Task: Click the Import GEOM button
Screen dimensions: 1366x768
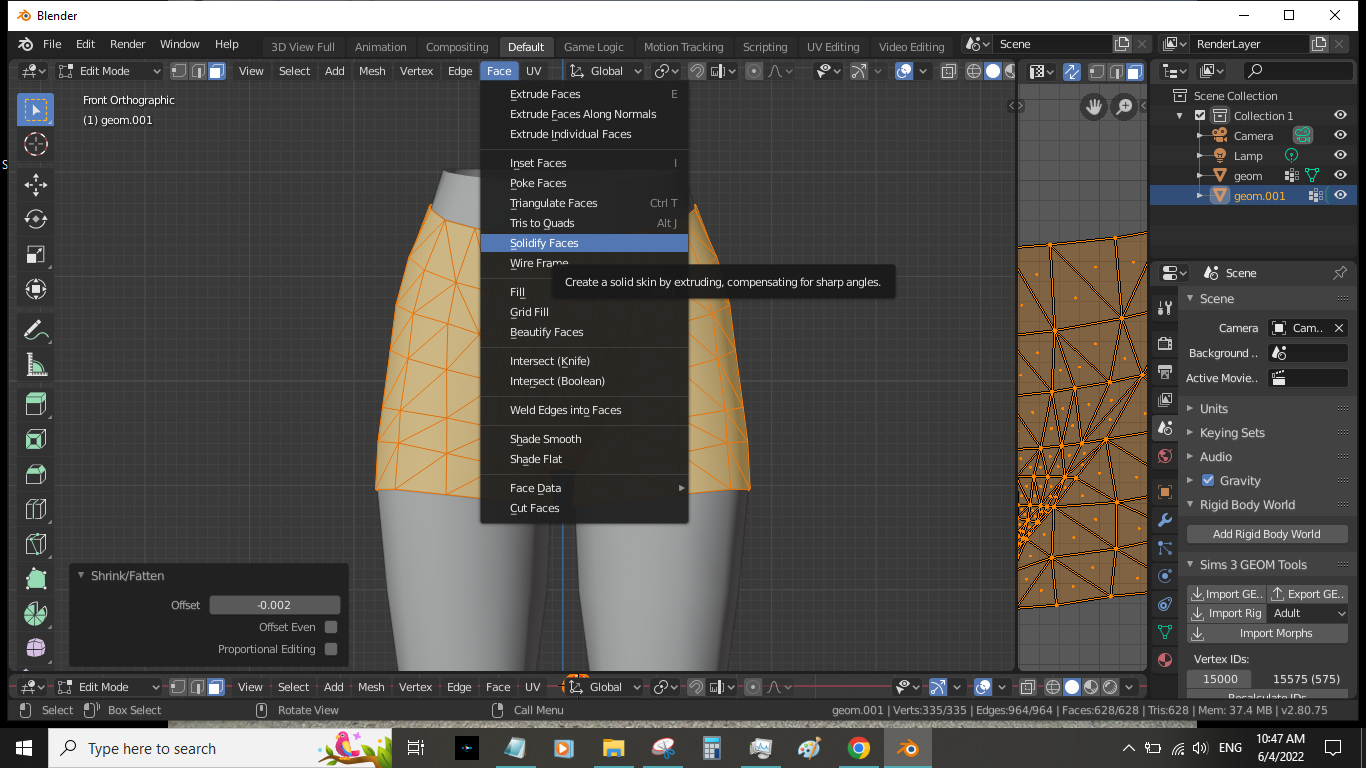Action: click(x=1226, y=594)
